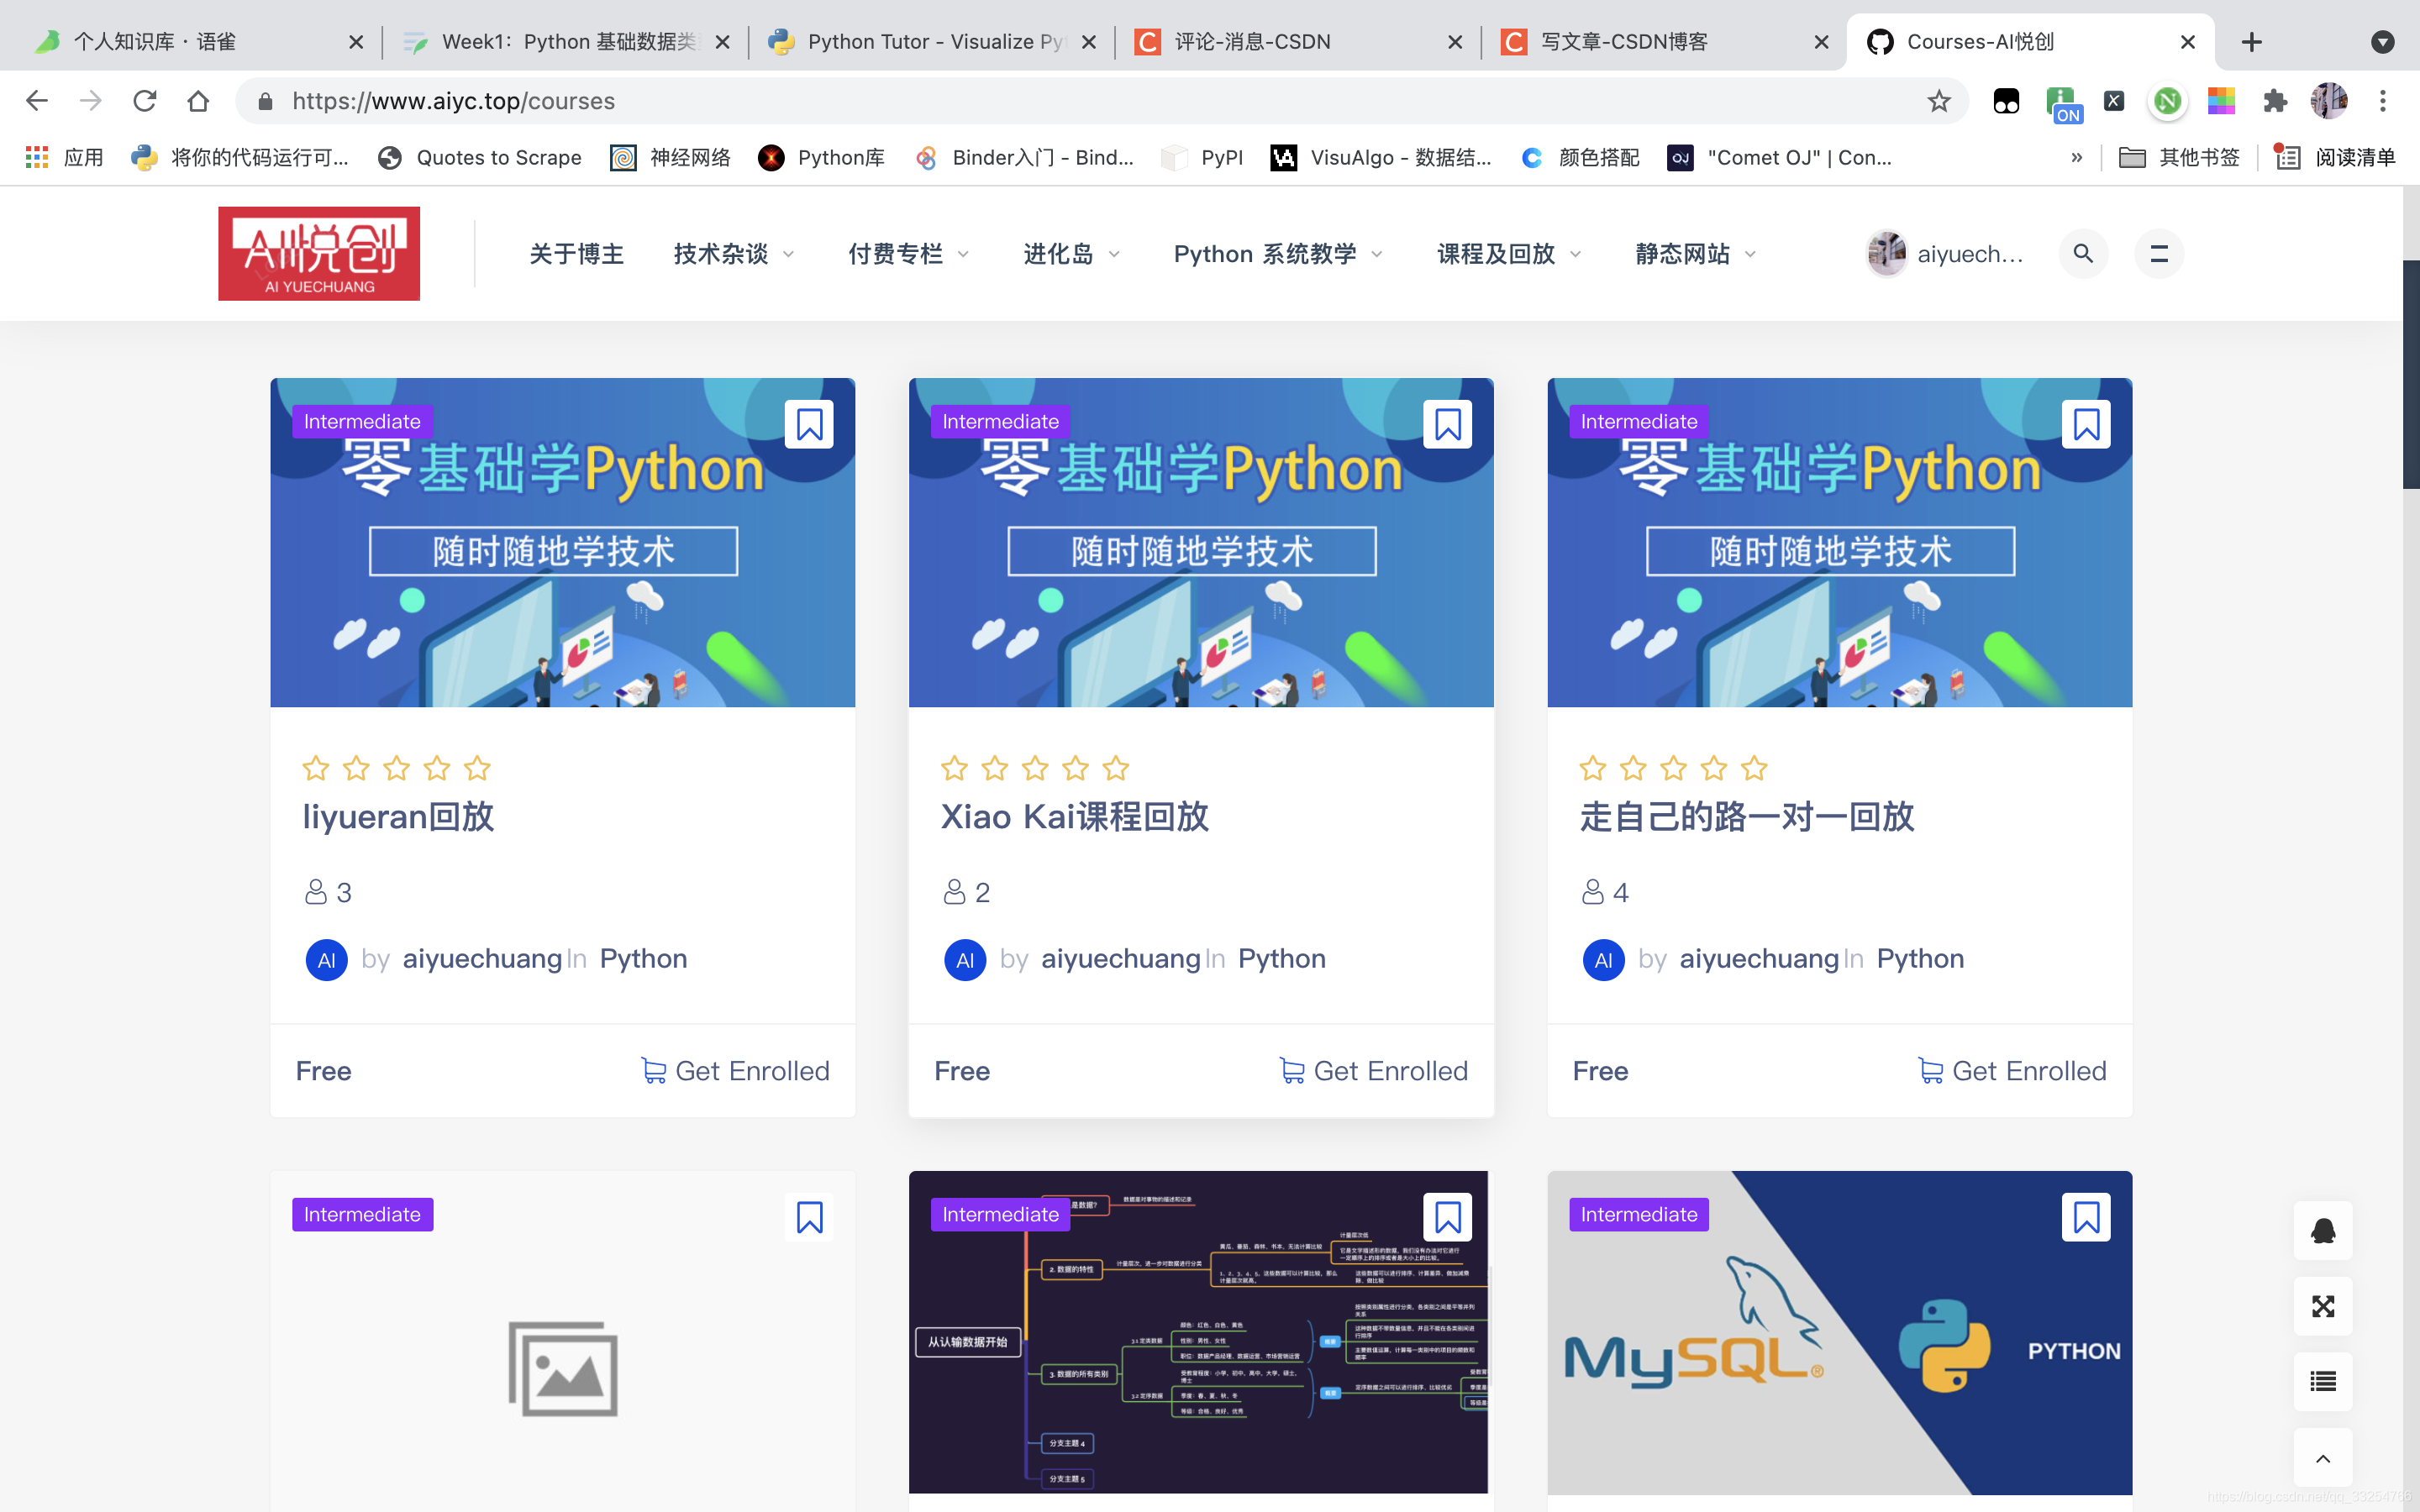Expand the 技术杂谈 dropdown menu
The image size is (2420, 1512).
pos(734,254)
